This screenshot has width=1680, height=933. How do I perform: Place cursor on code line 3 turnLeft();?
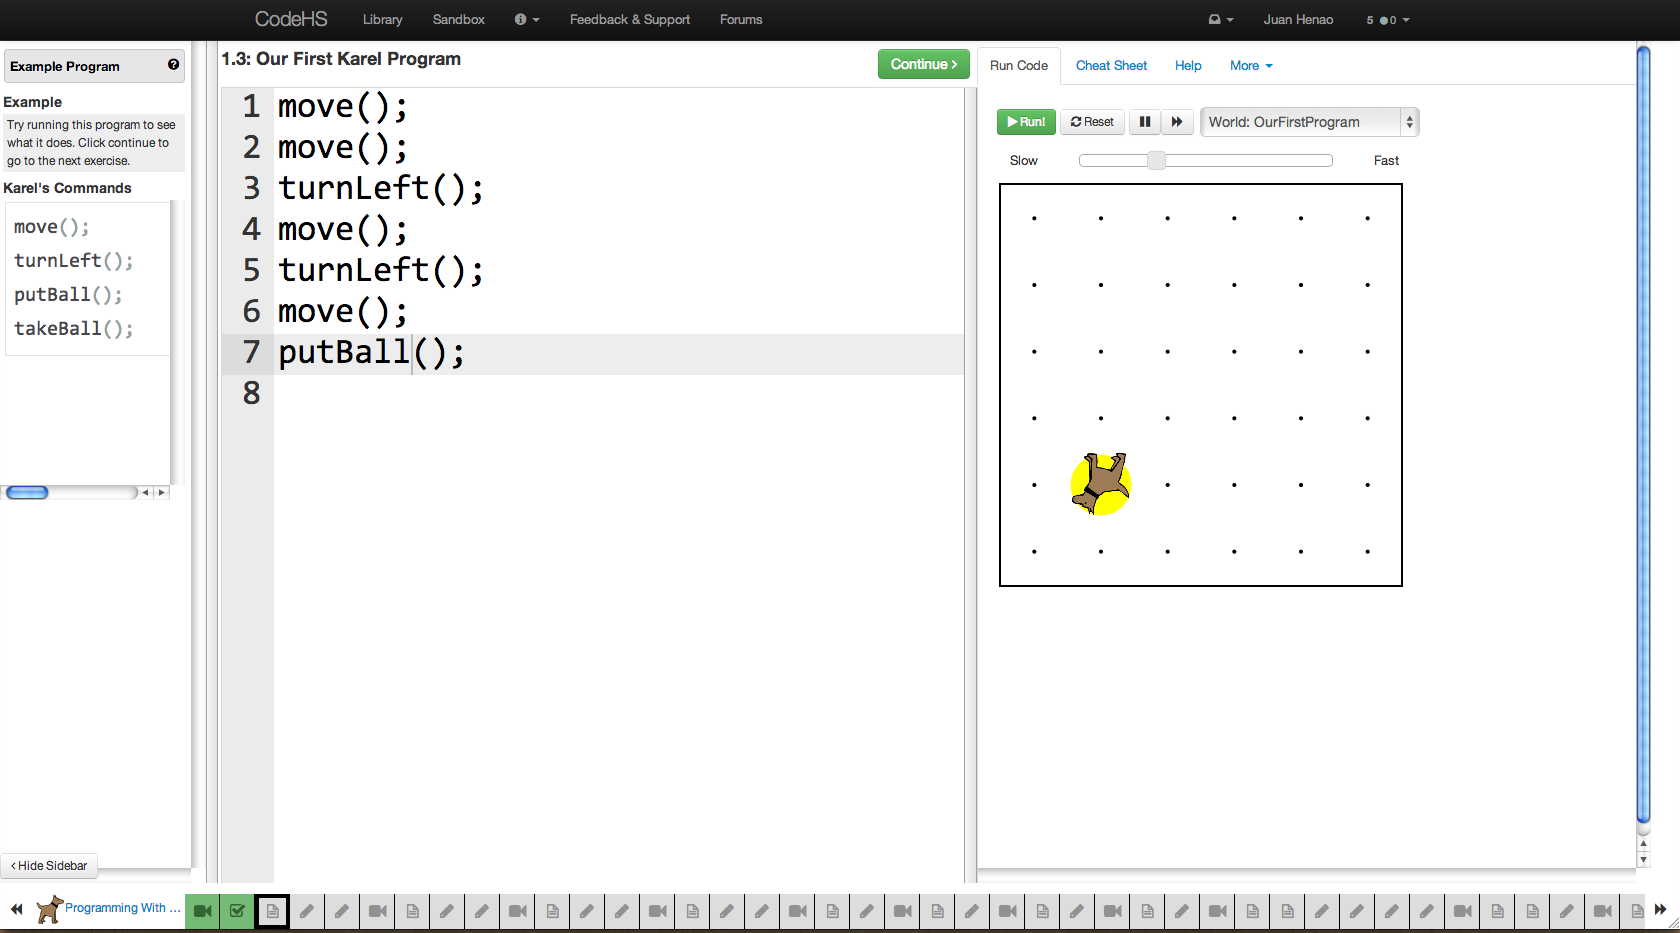pos(380,188)
